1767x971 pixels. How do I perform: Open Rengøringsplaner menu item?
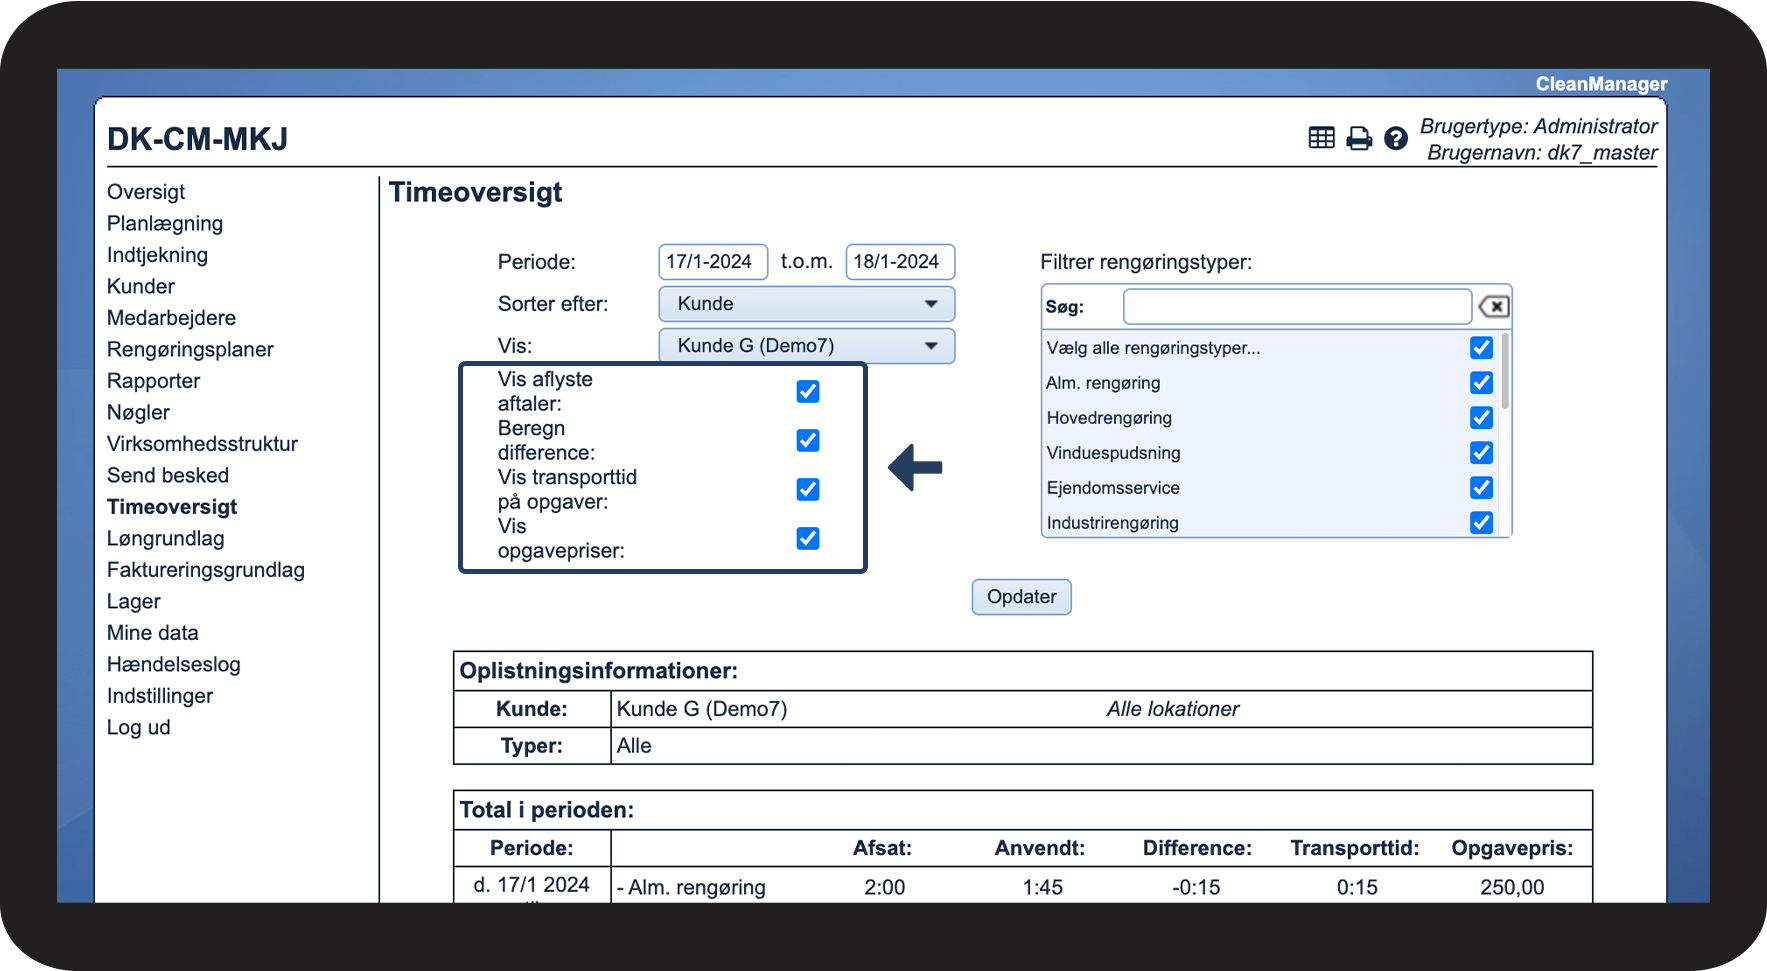pyautogui.click(x=190, y=349)
